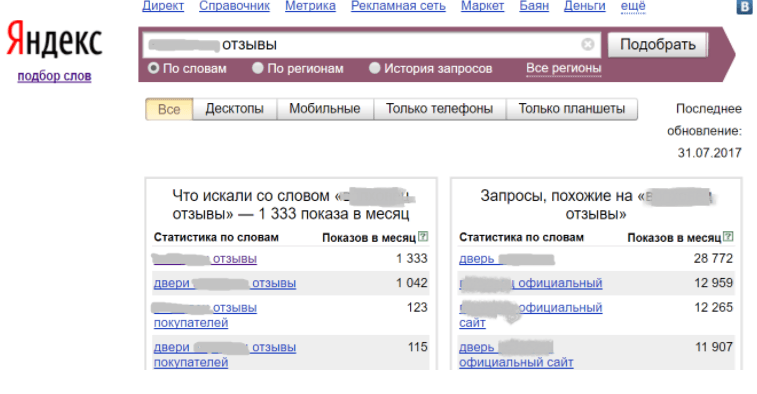The width and height of the screenshot is (757, 394).
Task: Expand the 'ещё' services menu
Action: [x=633, y=6]
